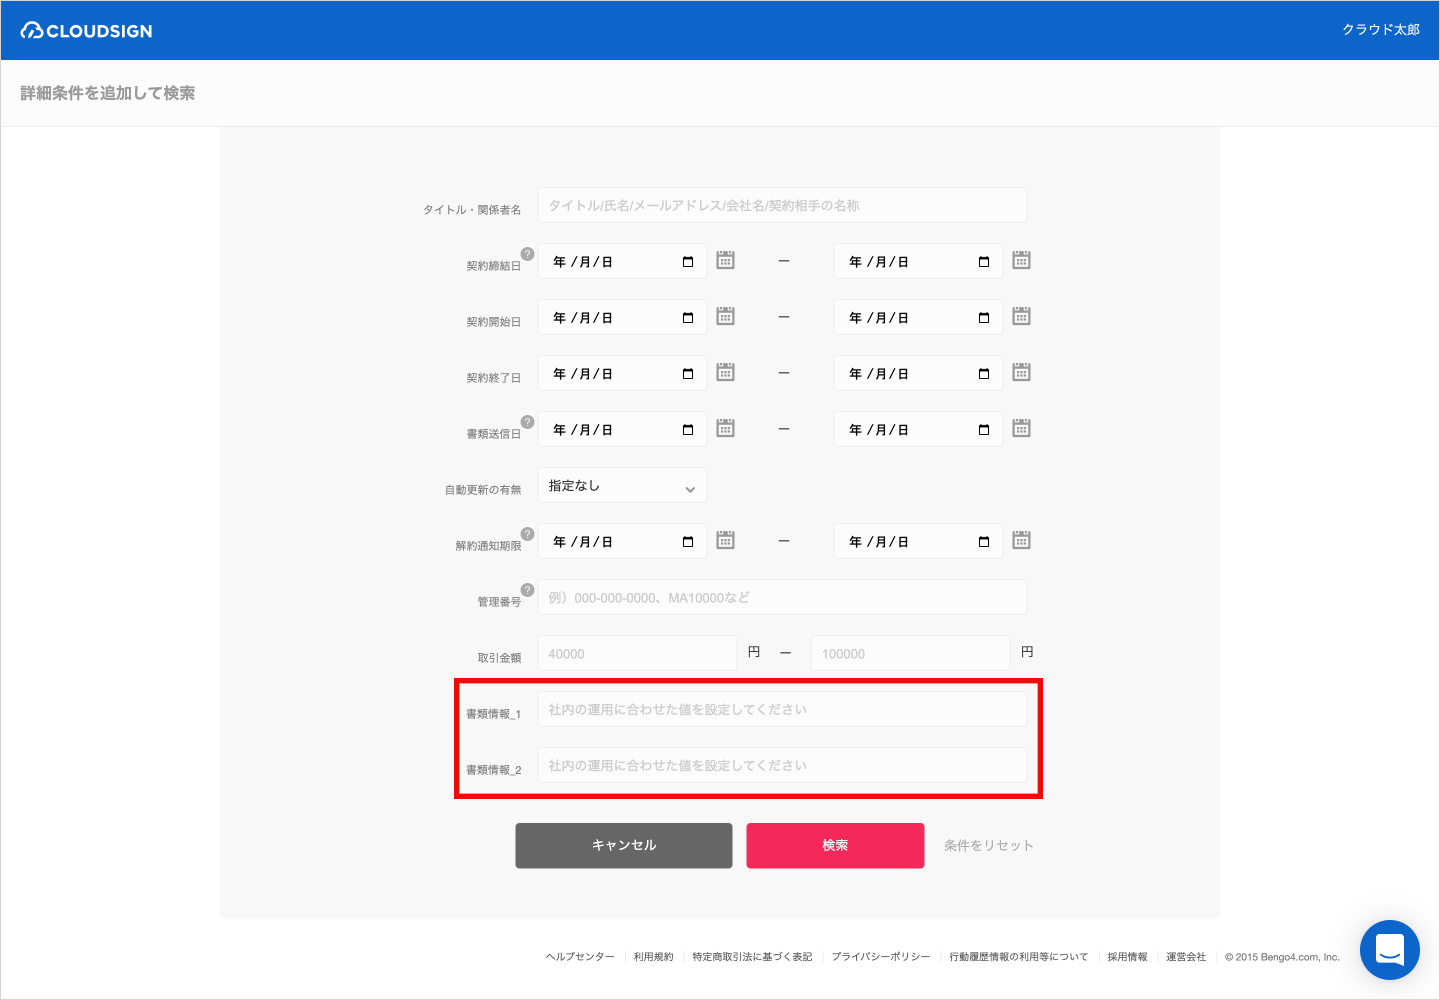1440x1000 pixels.
Task: Open calendar icon beside 契約締結日 start date
Action: (x=726, y=260)
